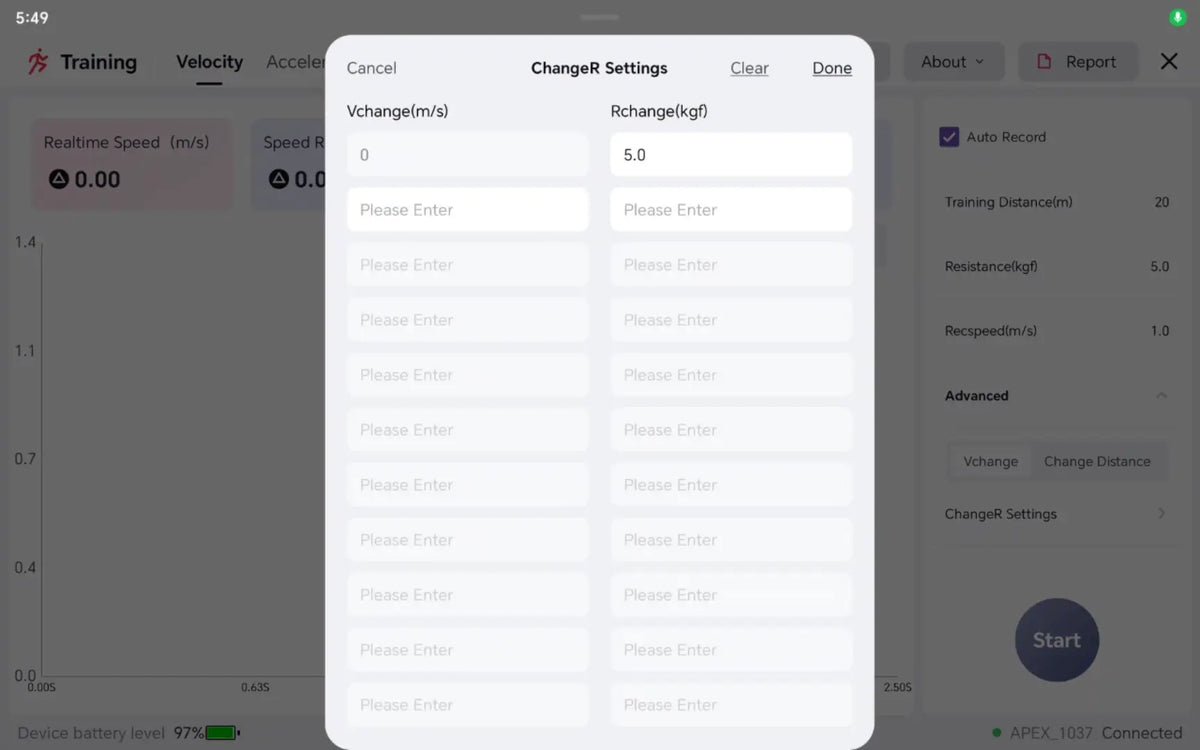Click the running figure Training icon
The width and height of the screenshot is (1200, 750).
[38, 62]
